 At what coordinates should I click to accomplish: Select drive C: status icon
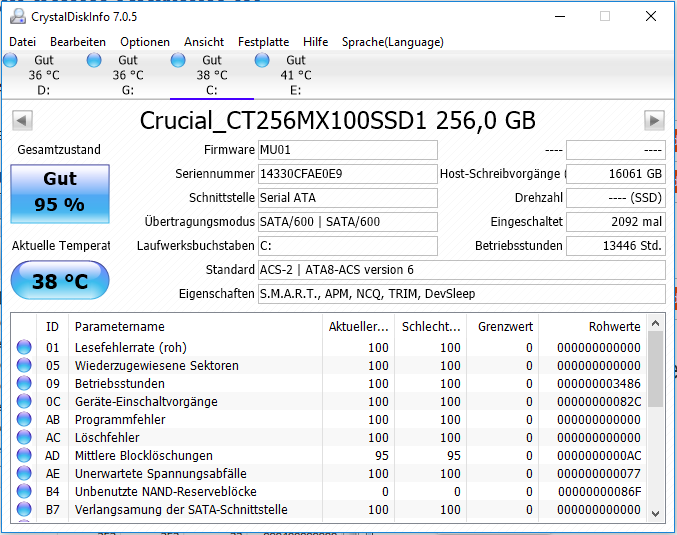pos(178,60)
